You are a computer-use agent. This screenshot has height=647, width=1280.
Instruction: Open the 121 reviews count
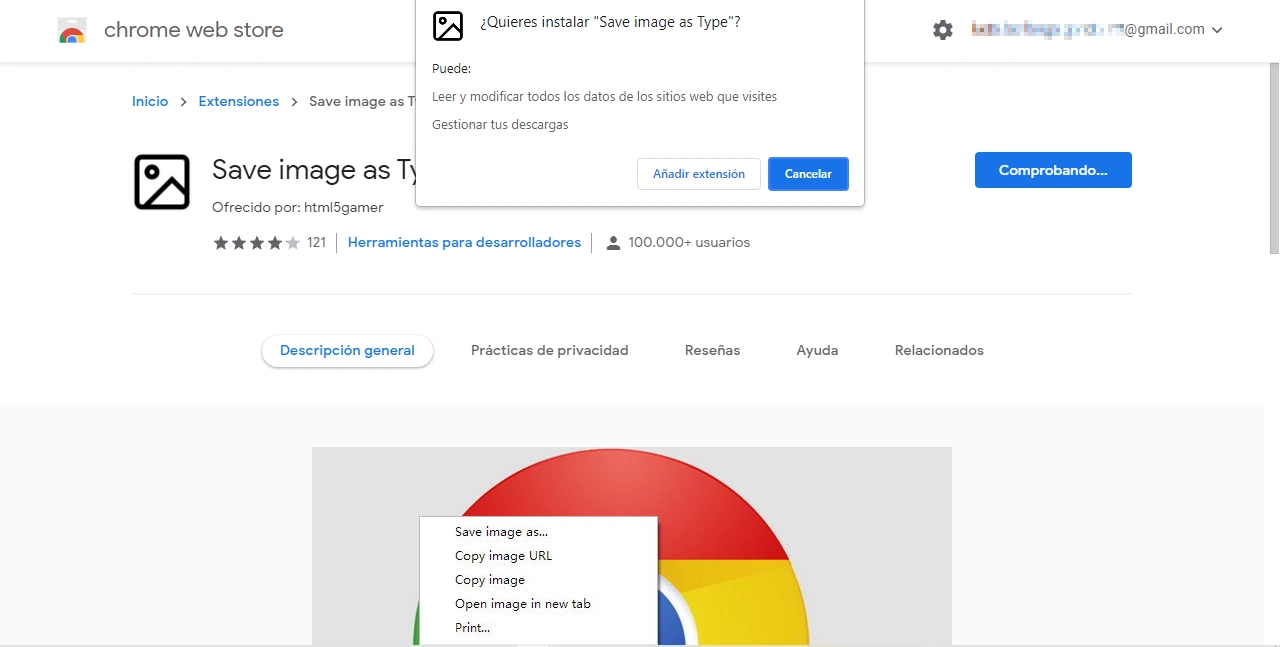[x=317, y=242]
